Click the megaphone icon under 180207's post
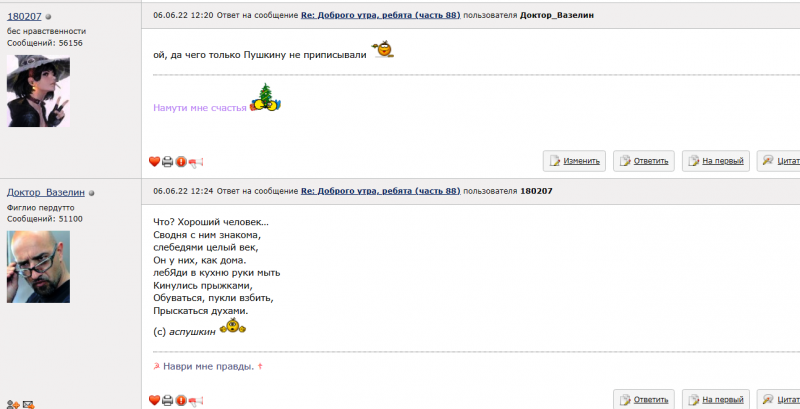 tap(196, 162)
